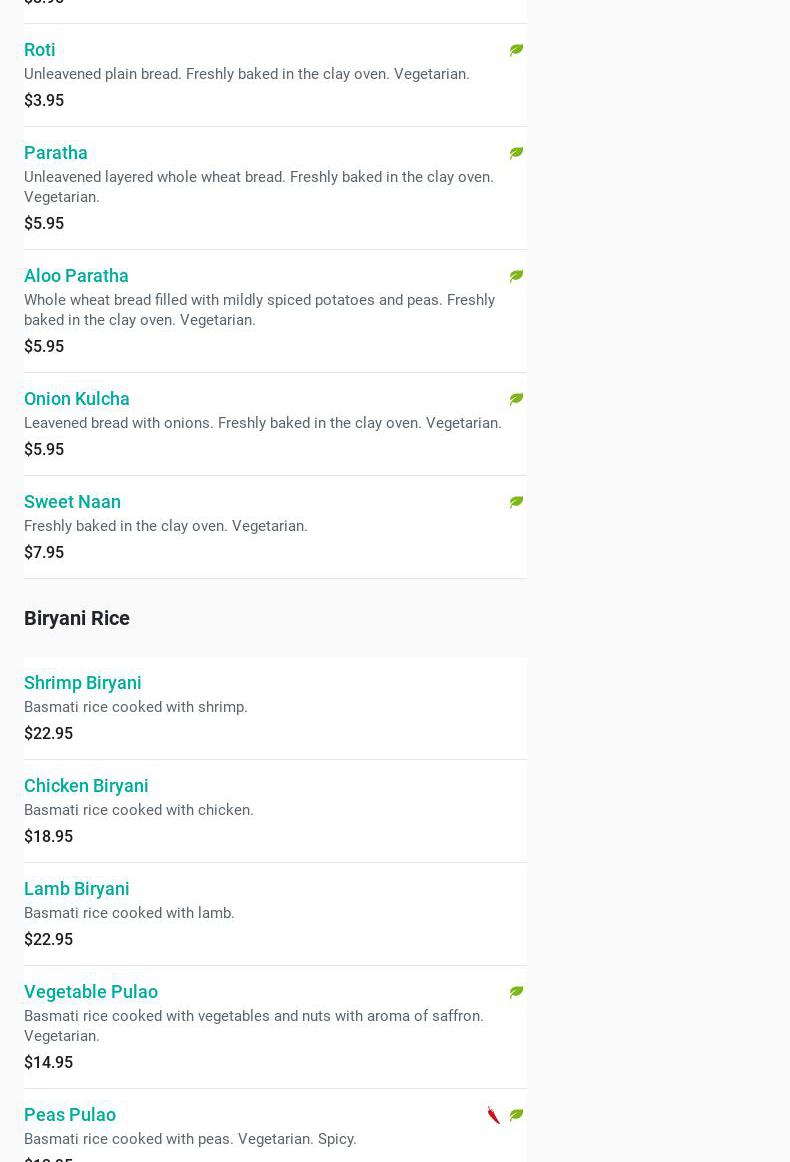Click the spicy chili icon for Peas Pulao
790x1162 pixels.
pos(494,1115)
